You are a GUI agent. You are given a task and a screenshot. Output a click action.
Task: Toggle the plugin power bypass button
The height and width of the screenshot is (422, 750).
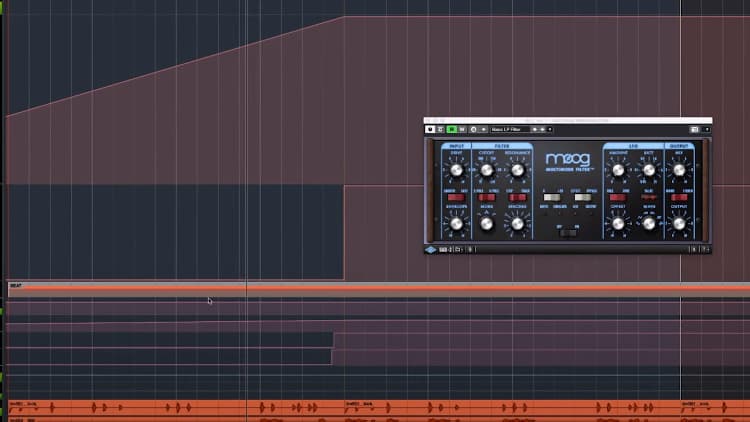(430, 130)
